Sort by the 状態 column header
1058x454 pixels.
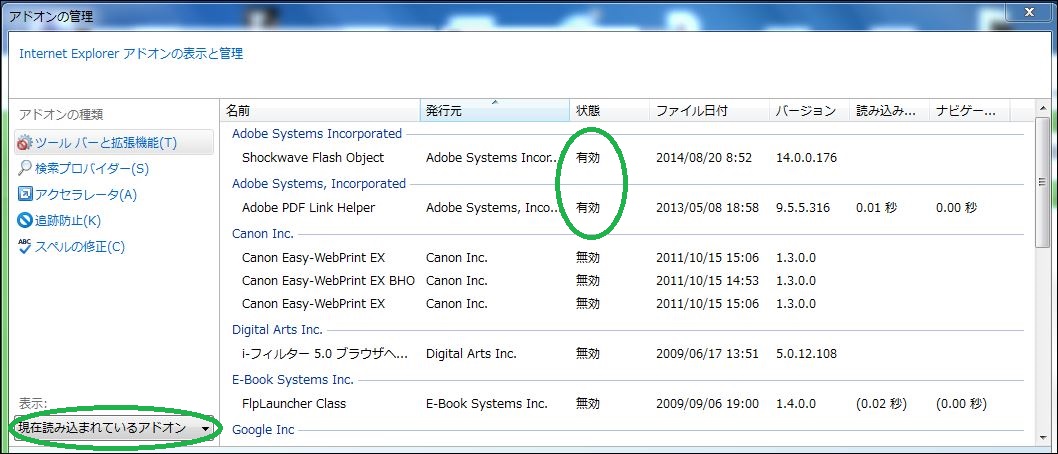click(609, 111)
